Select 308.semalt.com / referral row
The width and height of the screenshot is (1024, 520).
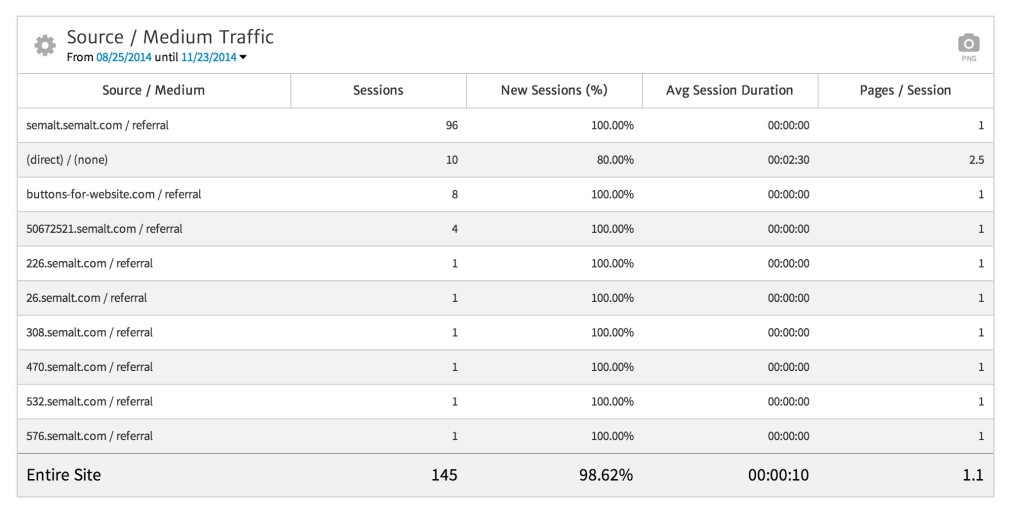(x=89, y=332)
